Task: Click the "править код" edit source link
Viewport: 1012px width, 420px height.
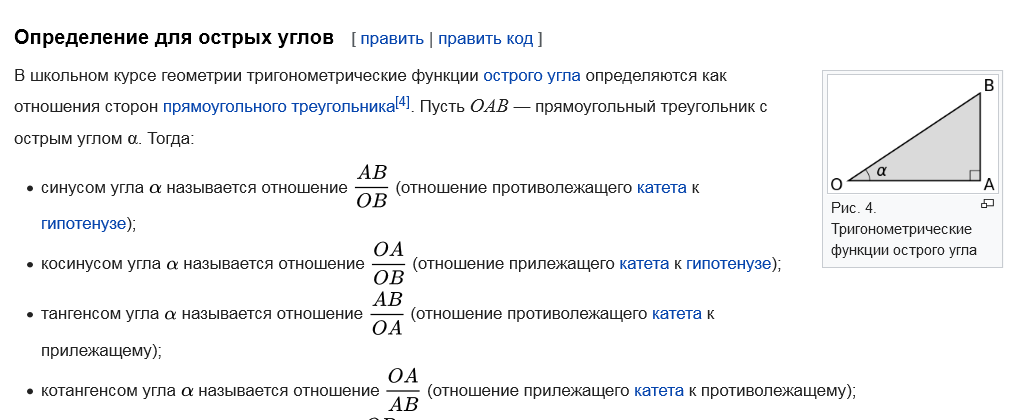Action: point(485,39)
